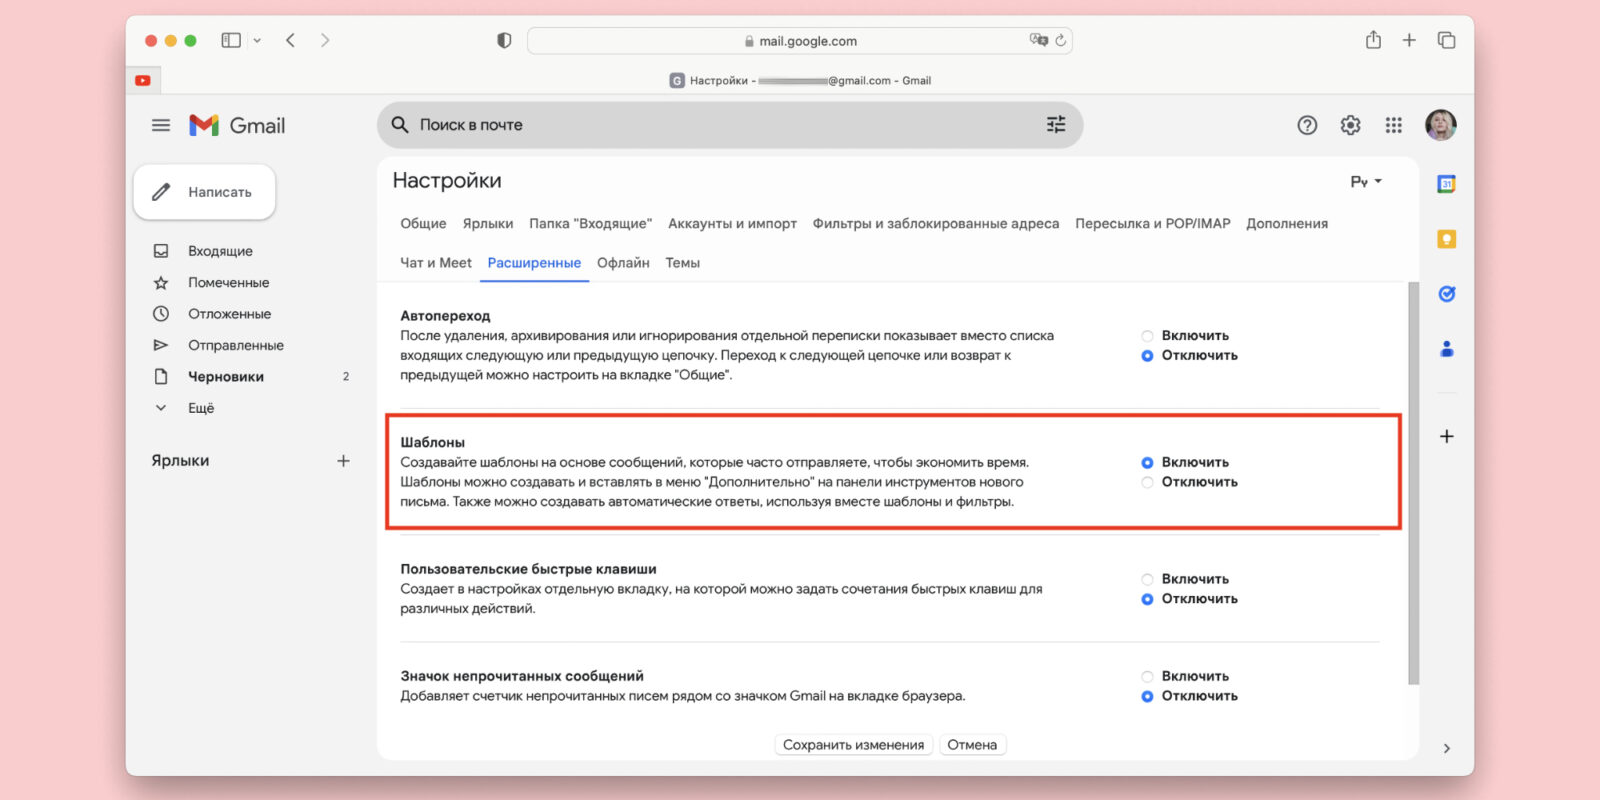
Task: Open Google Keep in the side panel
Action: point(1446,239)
